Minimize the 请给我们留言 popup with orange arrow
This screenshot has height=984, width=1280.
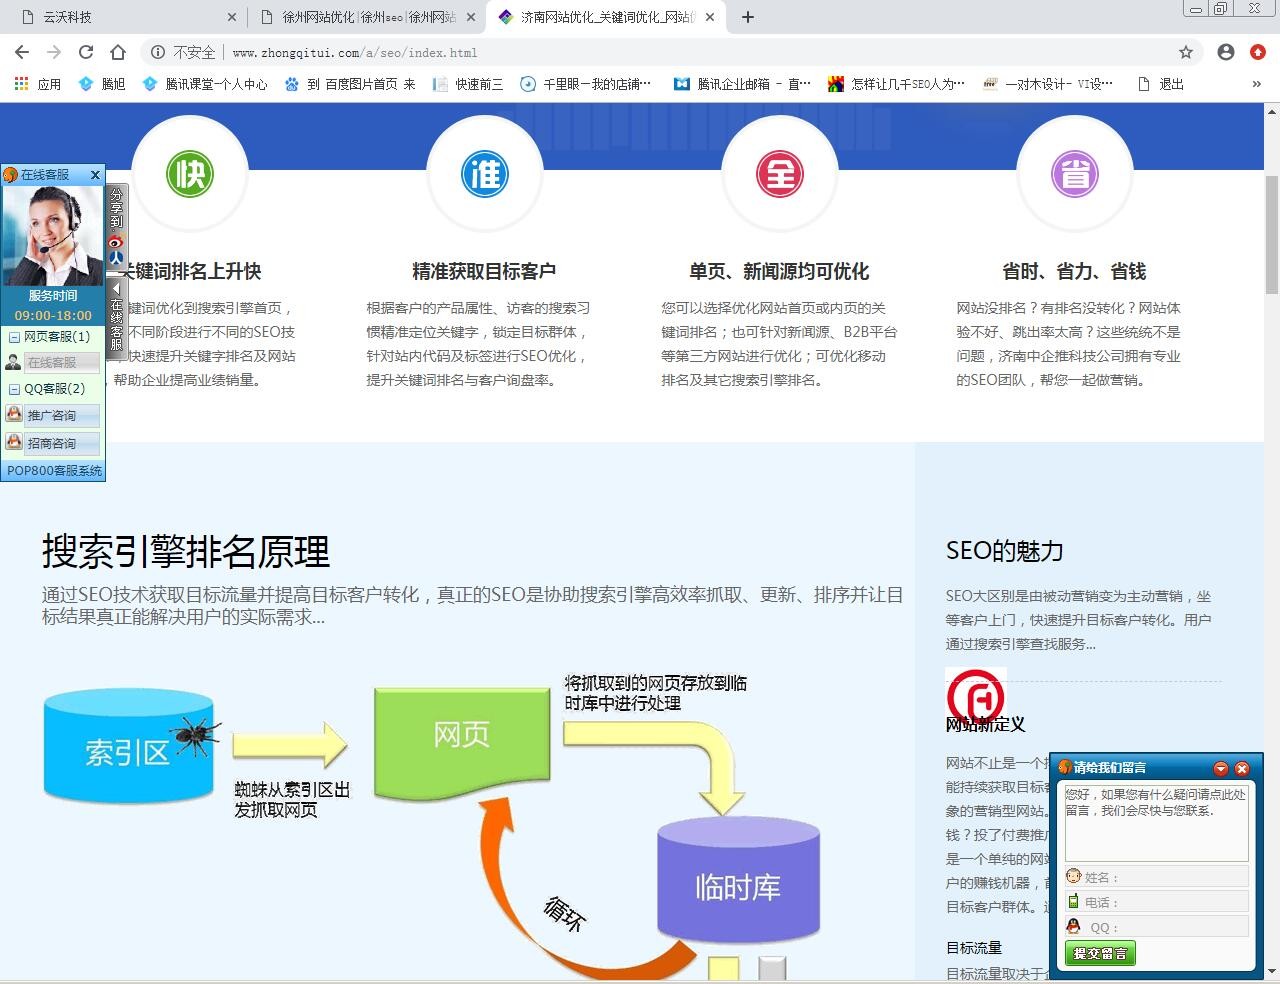tap(1219, 768)
